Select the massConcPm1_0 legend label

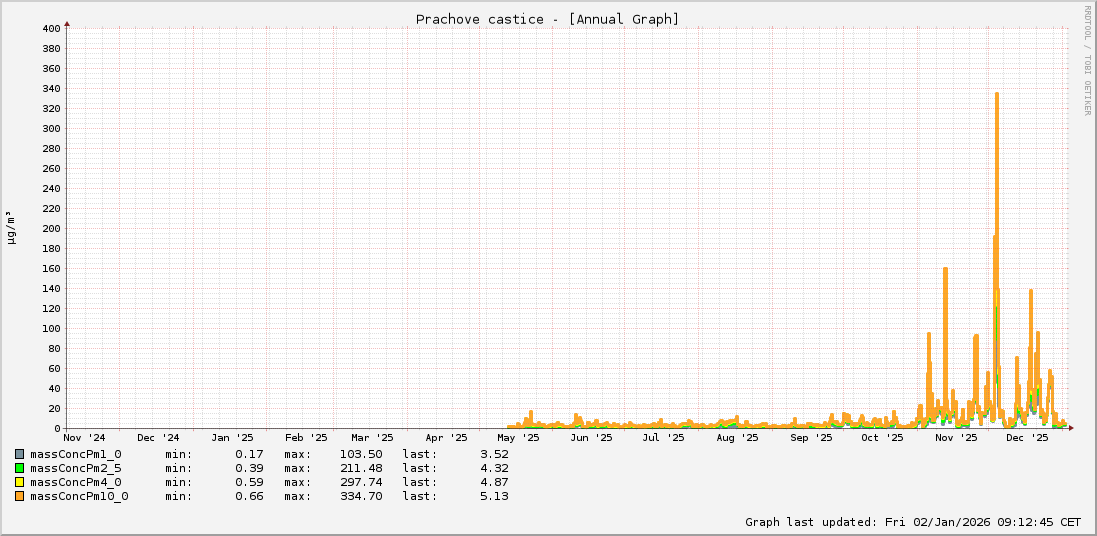click(75, 454)
